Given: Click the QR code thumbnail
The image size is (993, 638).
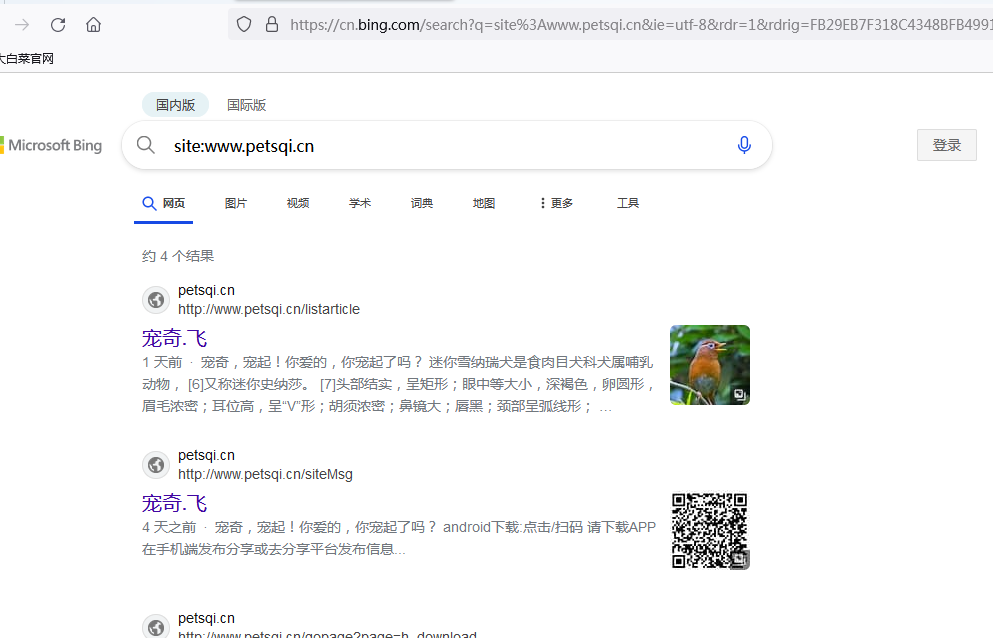Looking at the screenshot, I should 710,530.
